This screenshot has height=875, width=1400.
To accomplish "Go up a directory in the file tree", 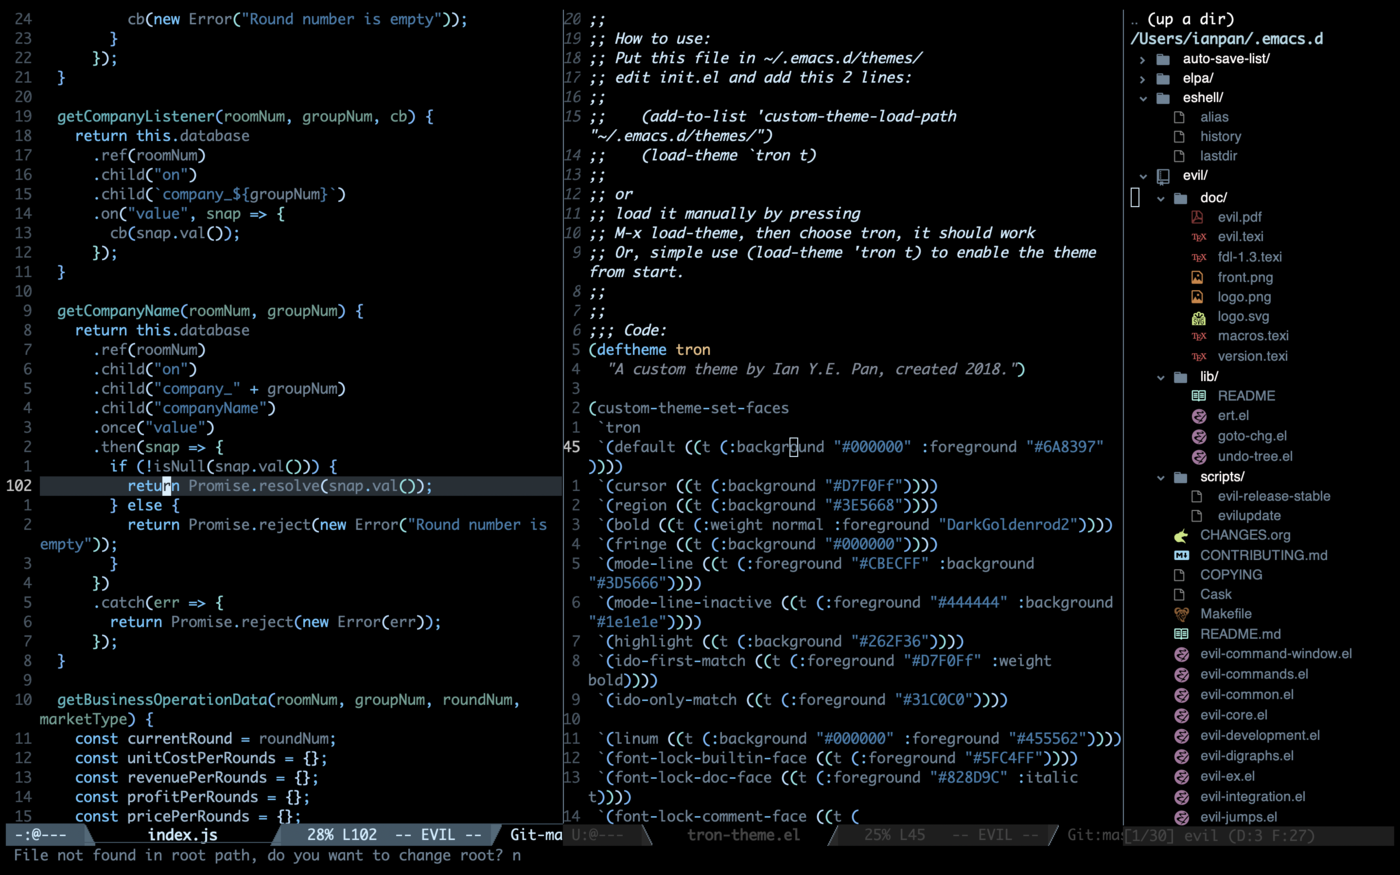I will tap(1182, 19).
